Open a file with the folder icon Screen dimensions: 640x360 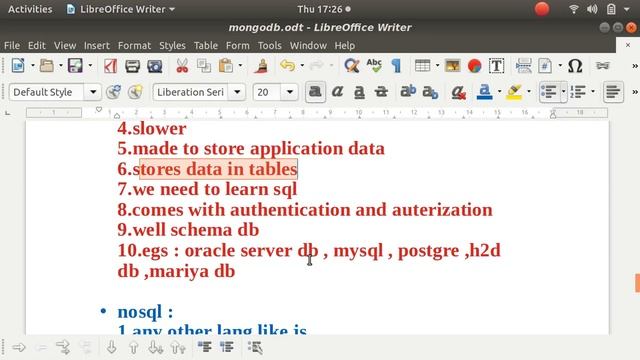[47, 66]
